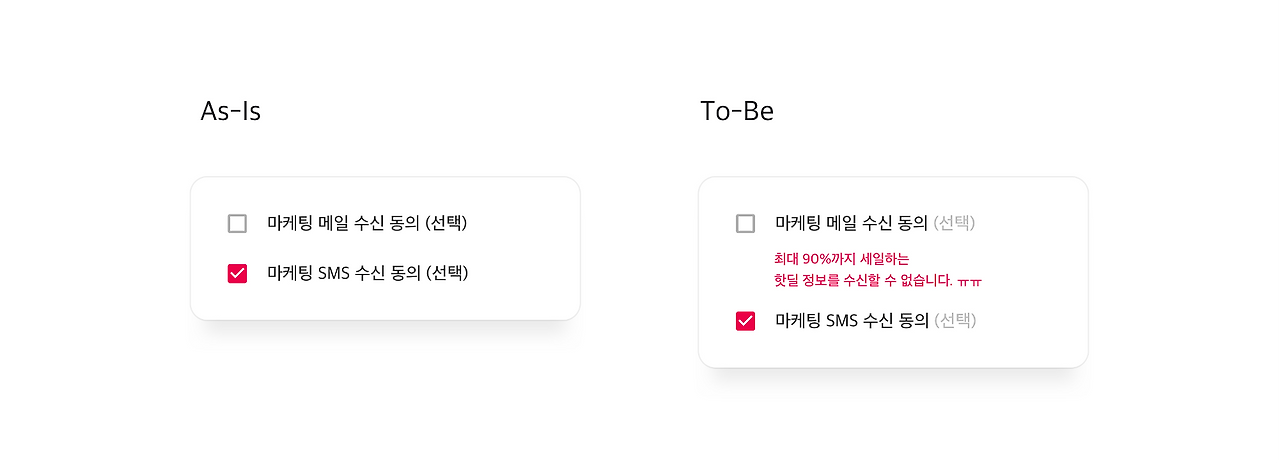Click the ㅠㅠ emoticon ending the warning
The image size is (1280, 464).
coord(970,282)
